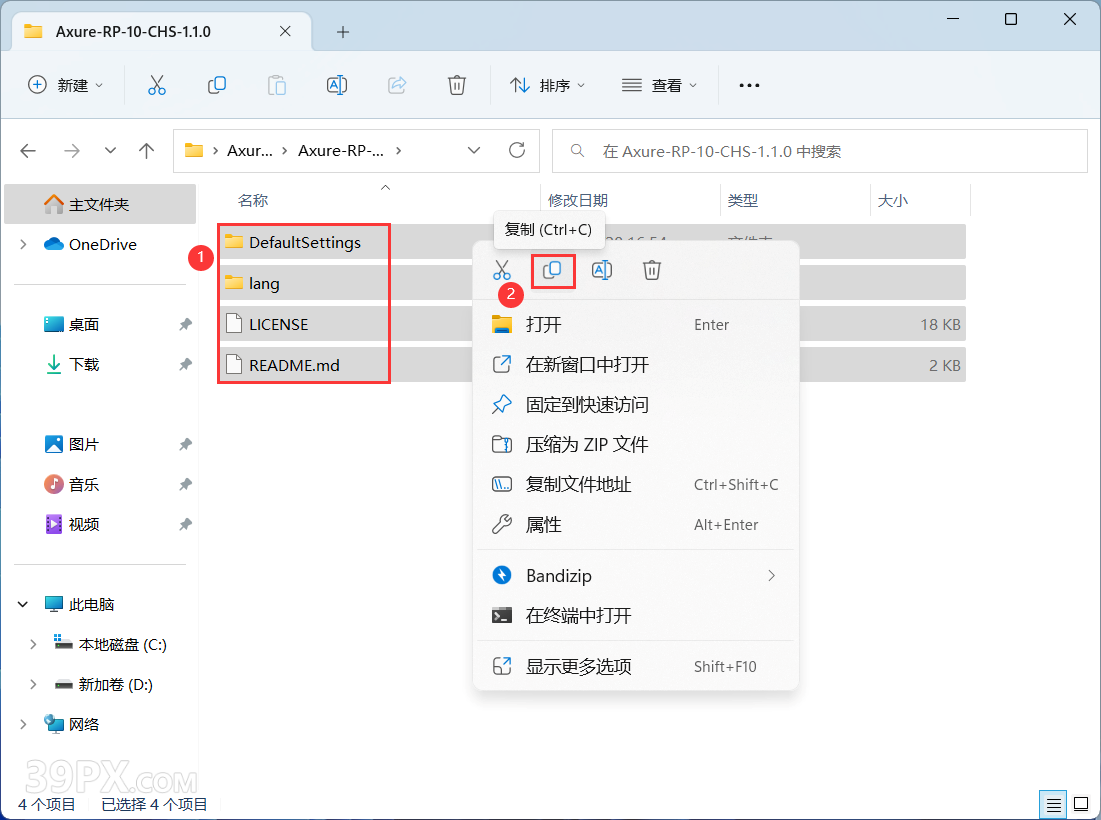This screenshot has width=1101, height=820.
Task: Click the search magnifier icon
Action: [x=577, y=151]
